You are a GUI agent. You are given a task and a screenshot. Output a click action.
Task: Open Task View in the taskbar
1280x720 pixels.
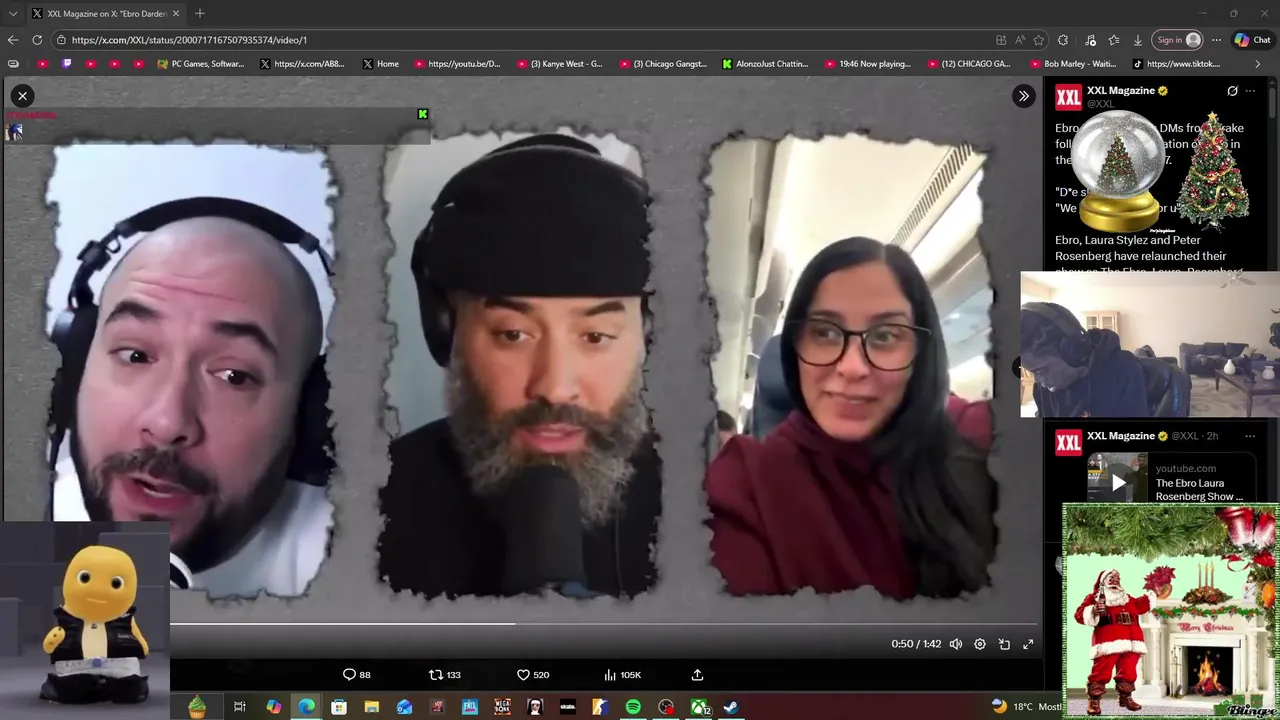pyautogui.click(x=240, y=707)
